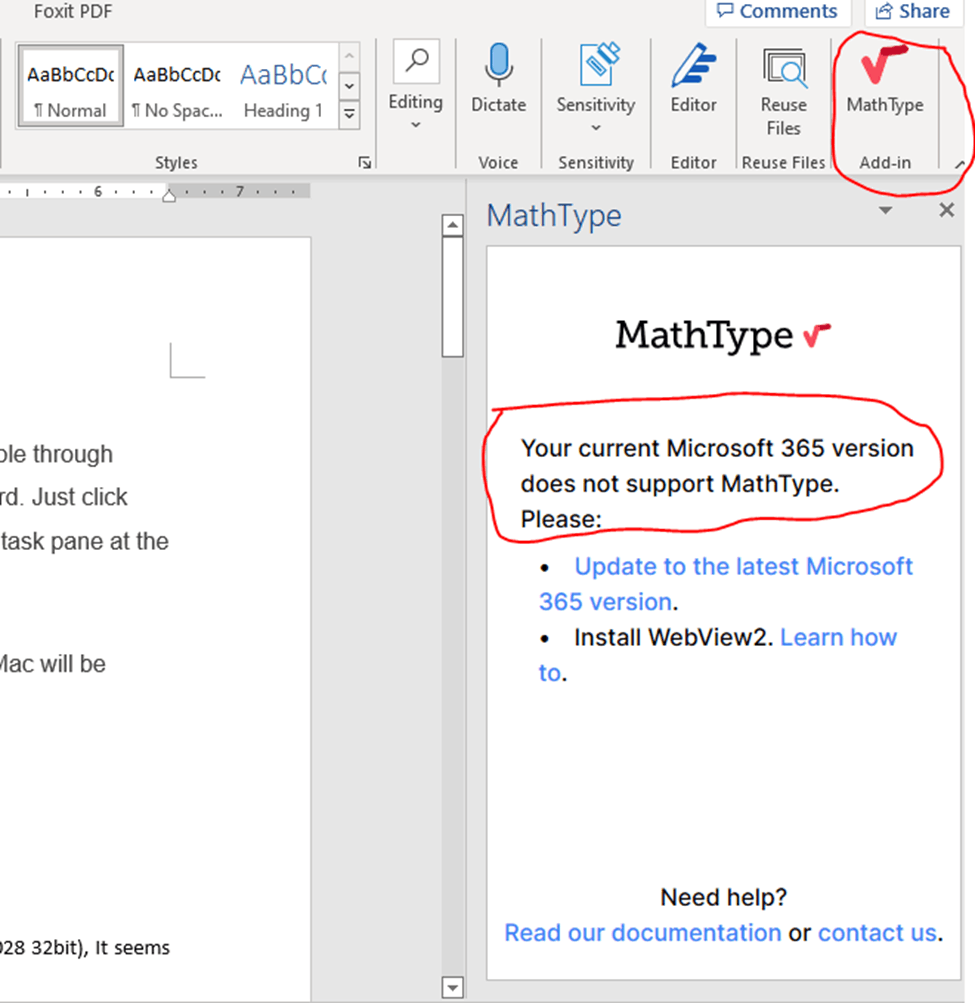The width and height of the screenshot is (975, 1003).
Task: Click the 'Install WebView2.' text
Action: (x=674, y=637)
